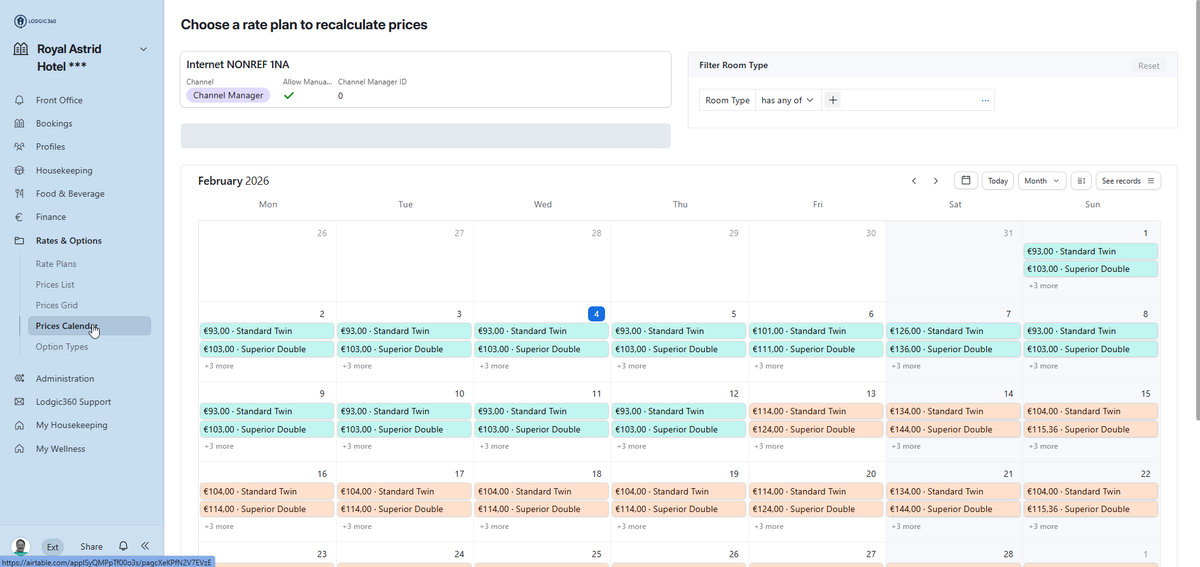Expand the Royal Astrid Hotel dropdown chevron
The height and width of the screenshot is (567, 1200).
(143, 49)
